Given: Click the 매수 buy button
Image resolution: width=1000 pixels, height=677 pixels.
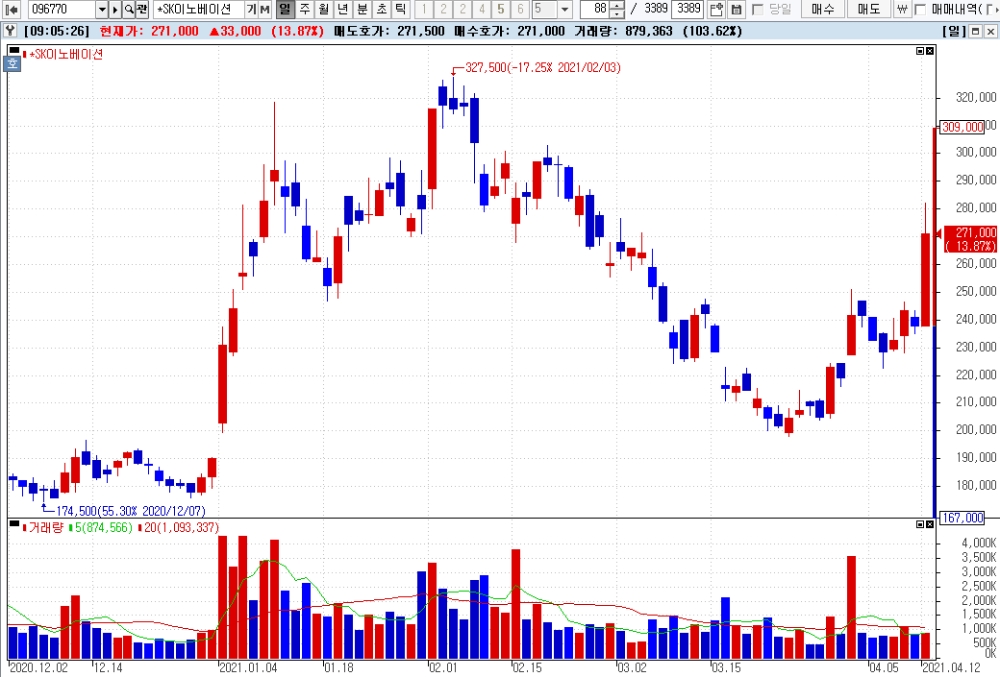Looking at the screenshot, I should pos(823,9).
